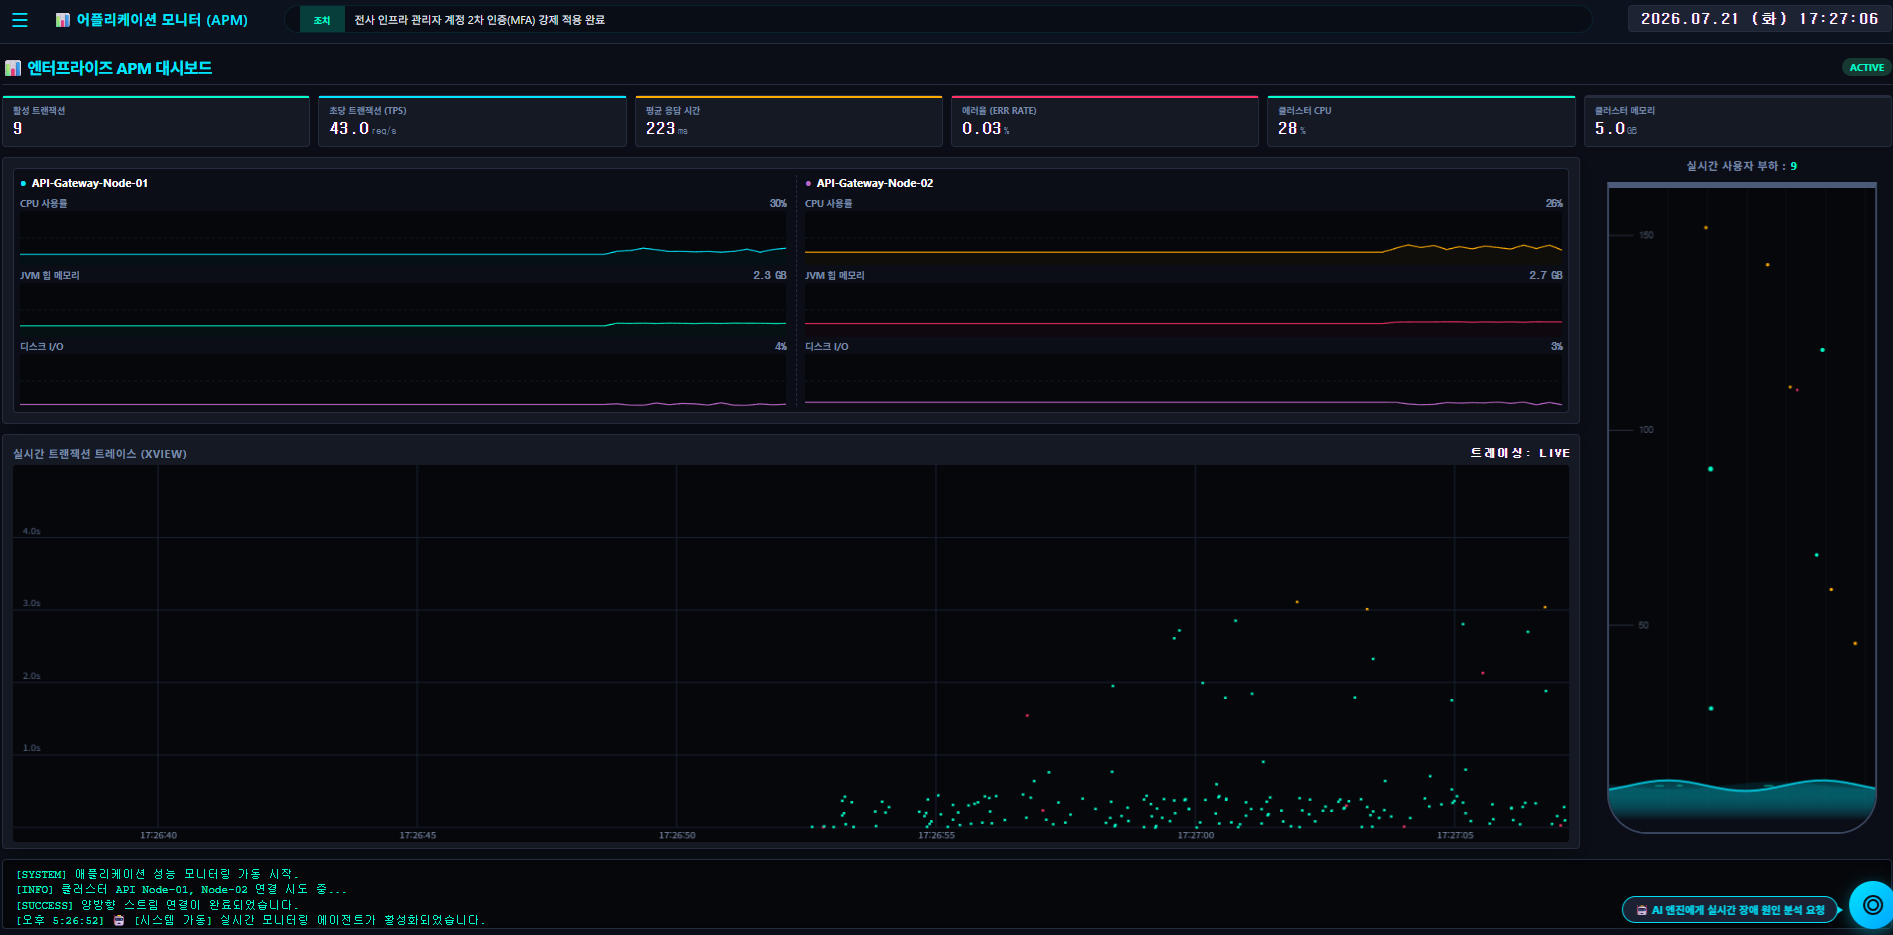
Task: Click the 17:26:55 marker on XVIEW timeline
Action: tap(936, 835)
